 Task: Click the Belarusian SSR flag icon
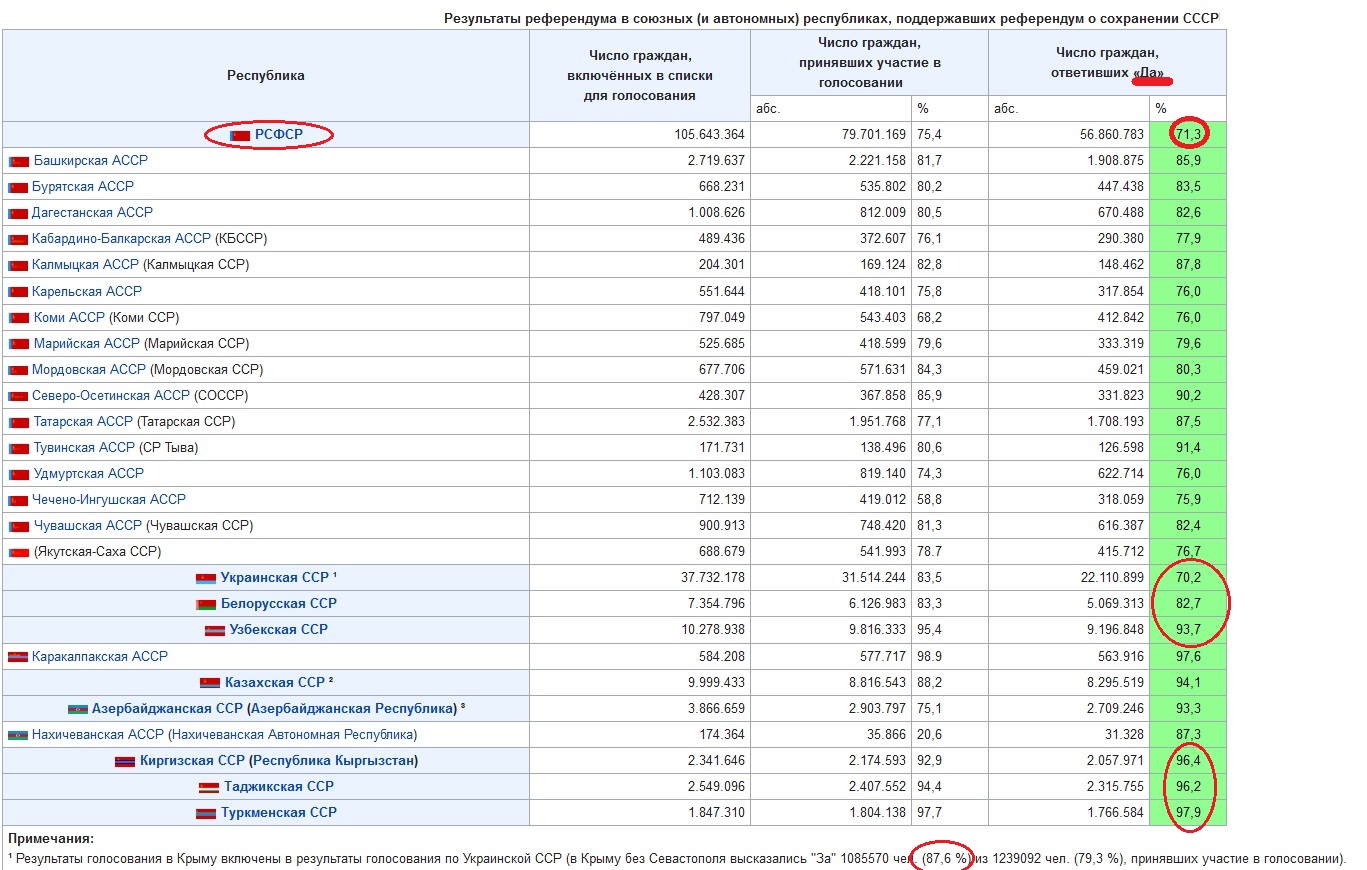[206, 604]
